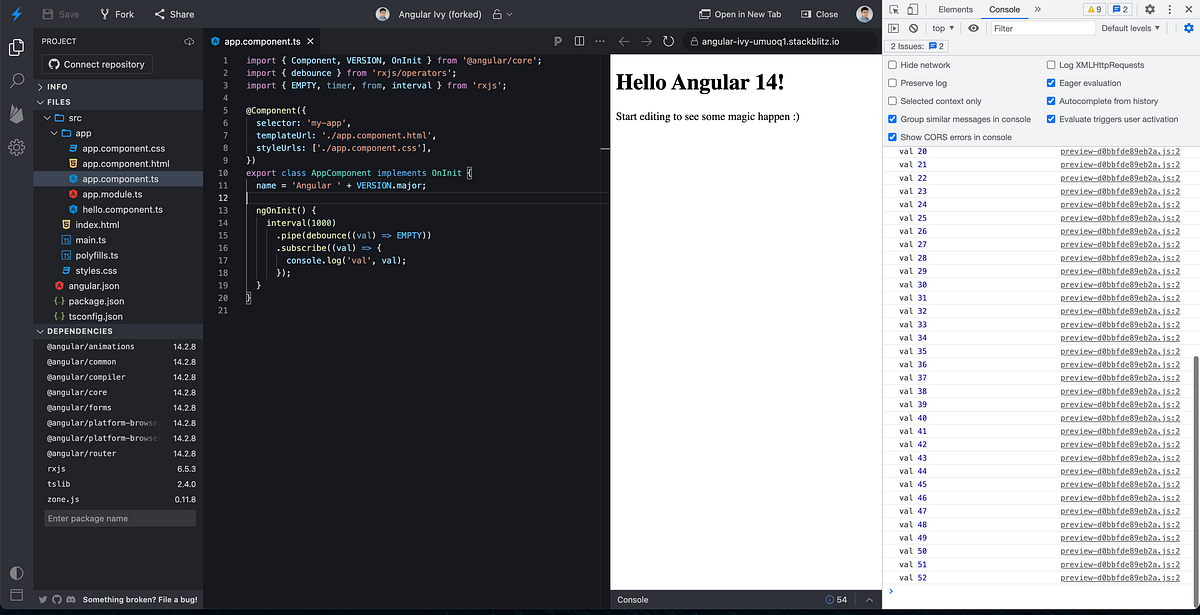Switch to the Elements tab
Screen dimensions: 1200x615
click(955, 9)
